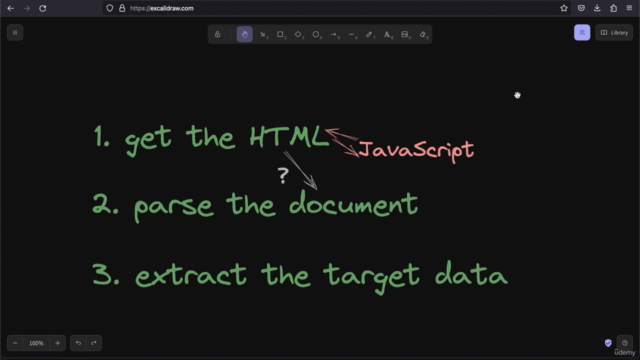This screenshot has height=360, width=640.
Task: Select the Selection arrow tool
Action: tap(263, 34)
